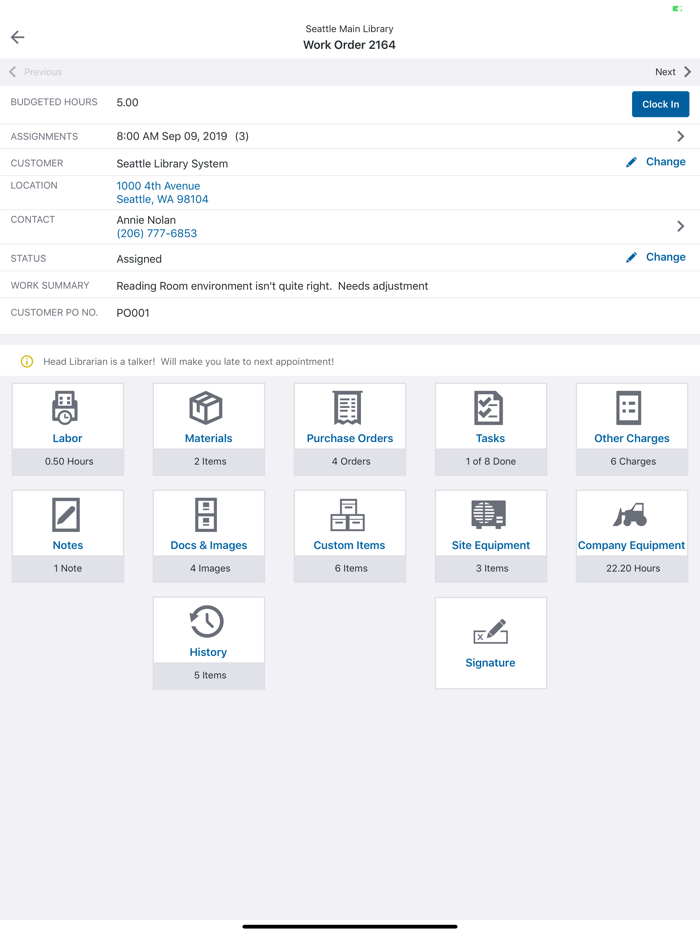Screen dimensions: 700x934
Task: Click the 'Work Order 2164' title
Action: pyautogui.click(x=349, y=45)
